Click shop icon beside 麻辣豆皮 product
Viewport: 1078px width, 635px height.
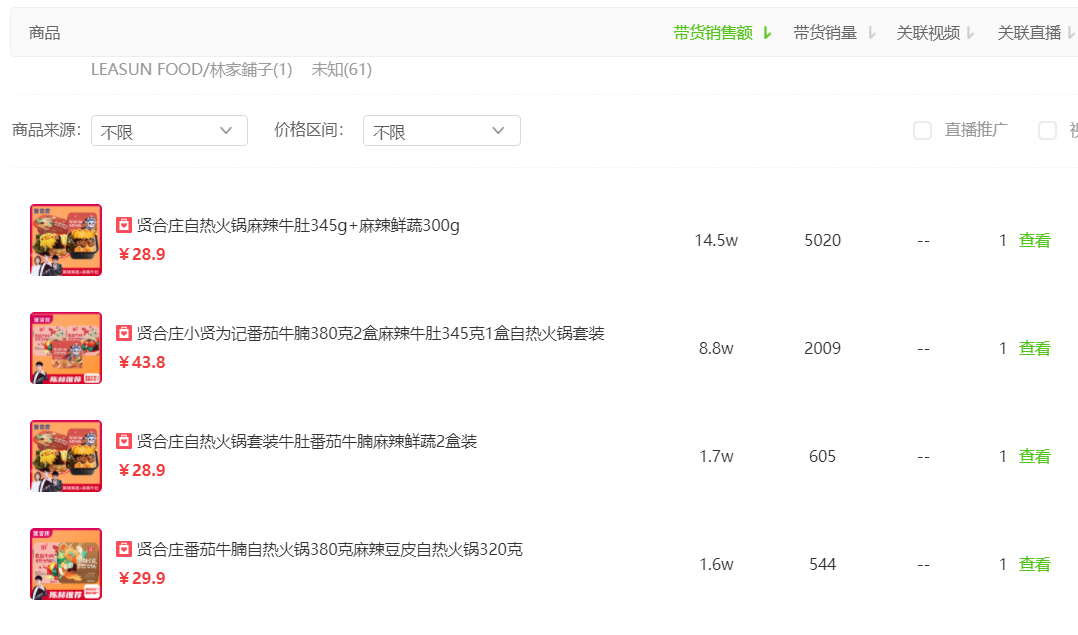124,549
